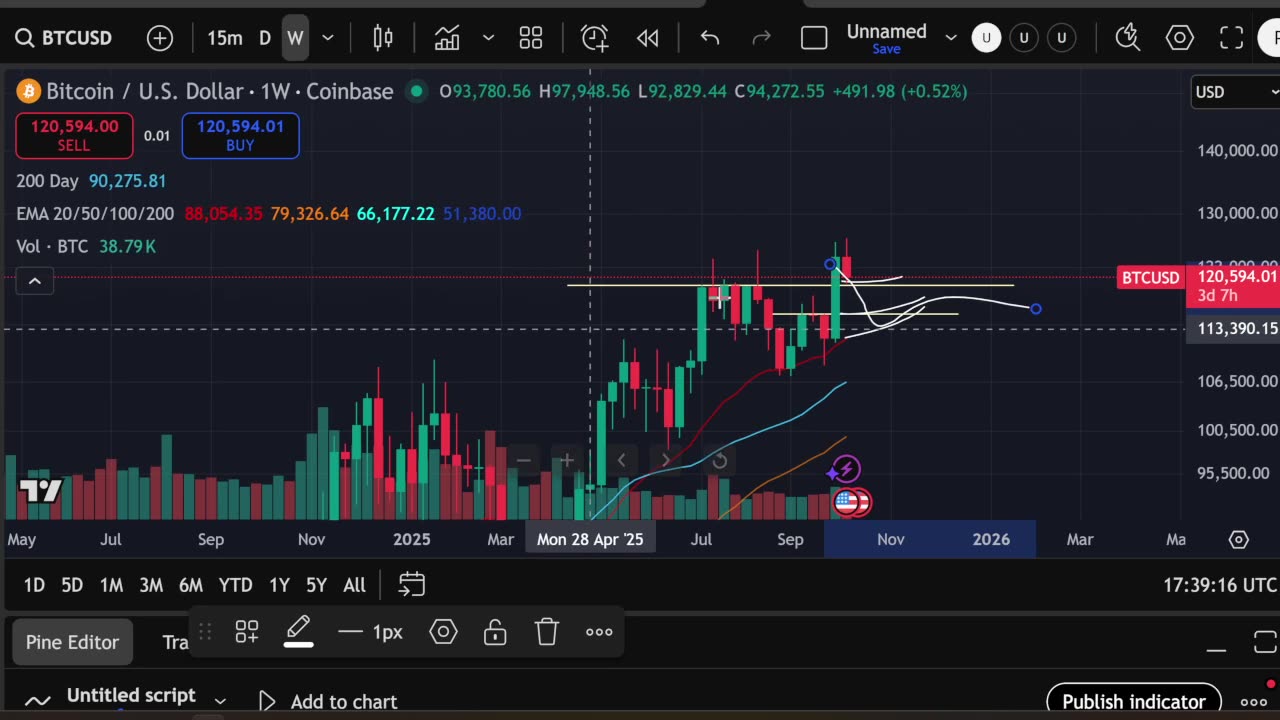Collapse the indicator legend chevron

[x=34, y=281]
